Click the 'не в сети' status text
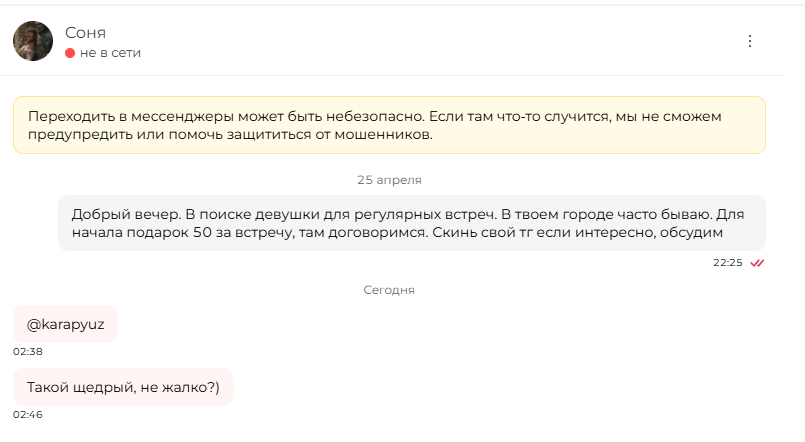 110,53
